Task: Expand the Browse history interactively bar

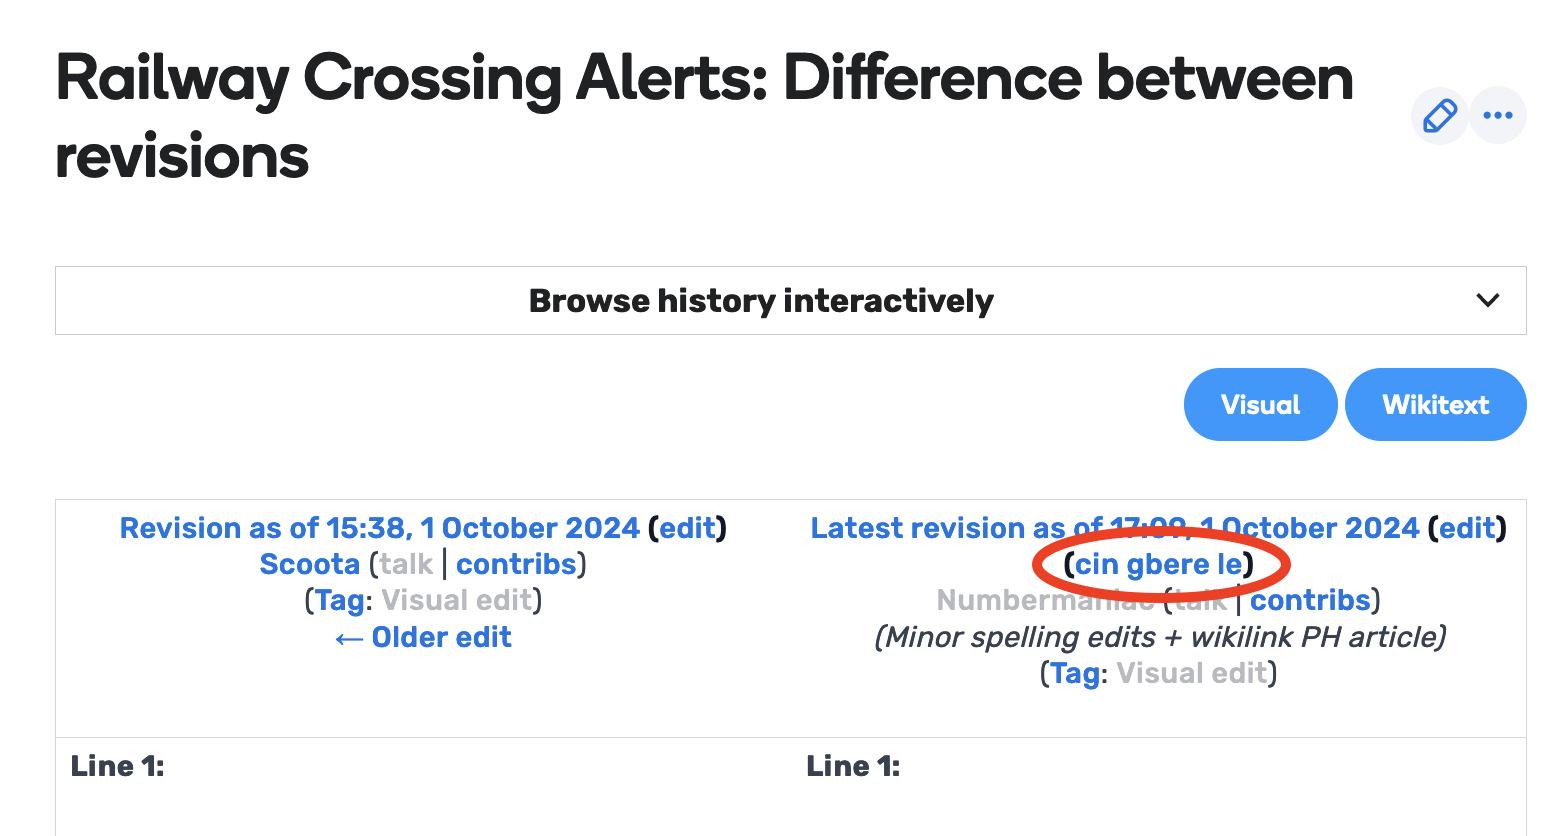Action: point(790,300)
